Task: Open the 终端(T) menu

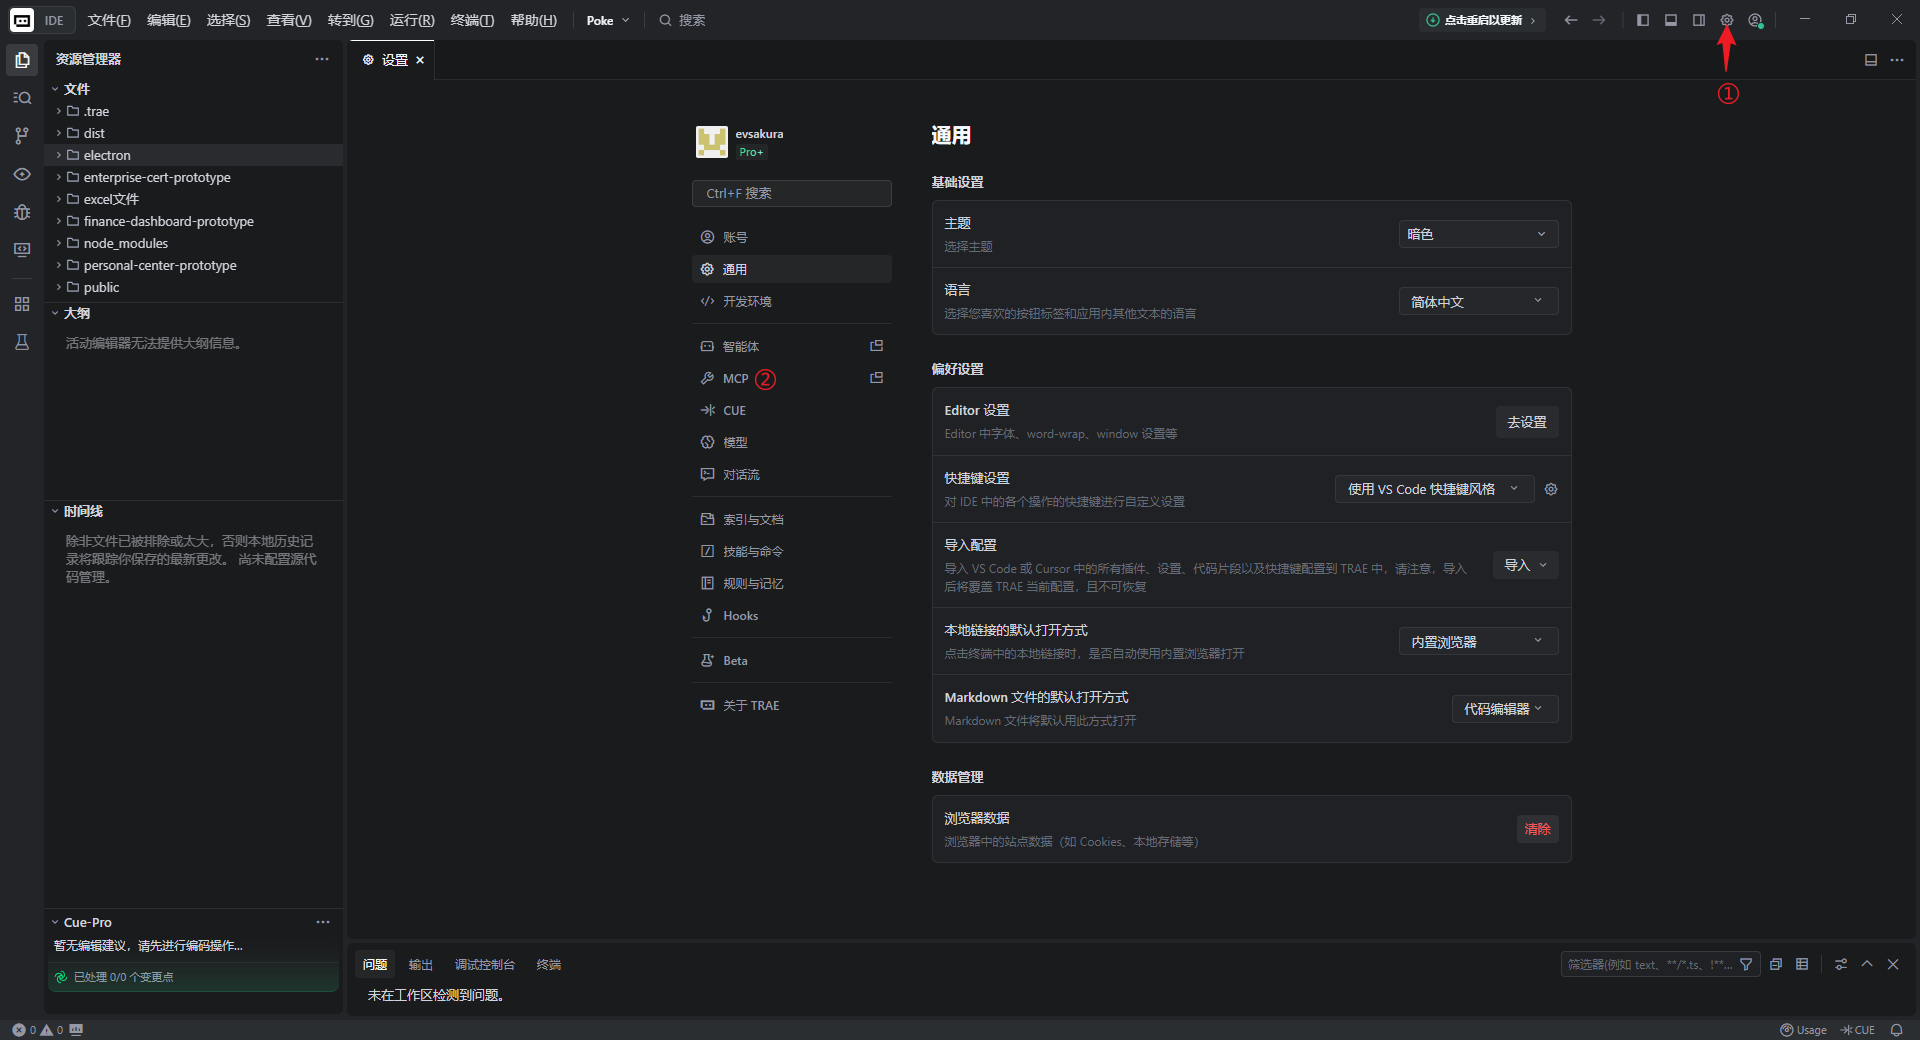Action: pos(472,20)
